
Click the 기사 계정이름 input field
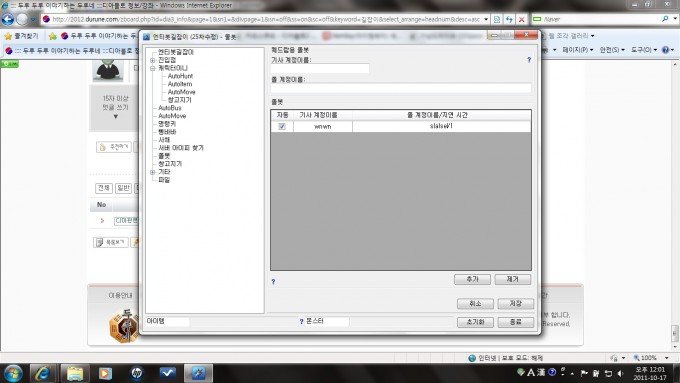point(320,69)
